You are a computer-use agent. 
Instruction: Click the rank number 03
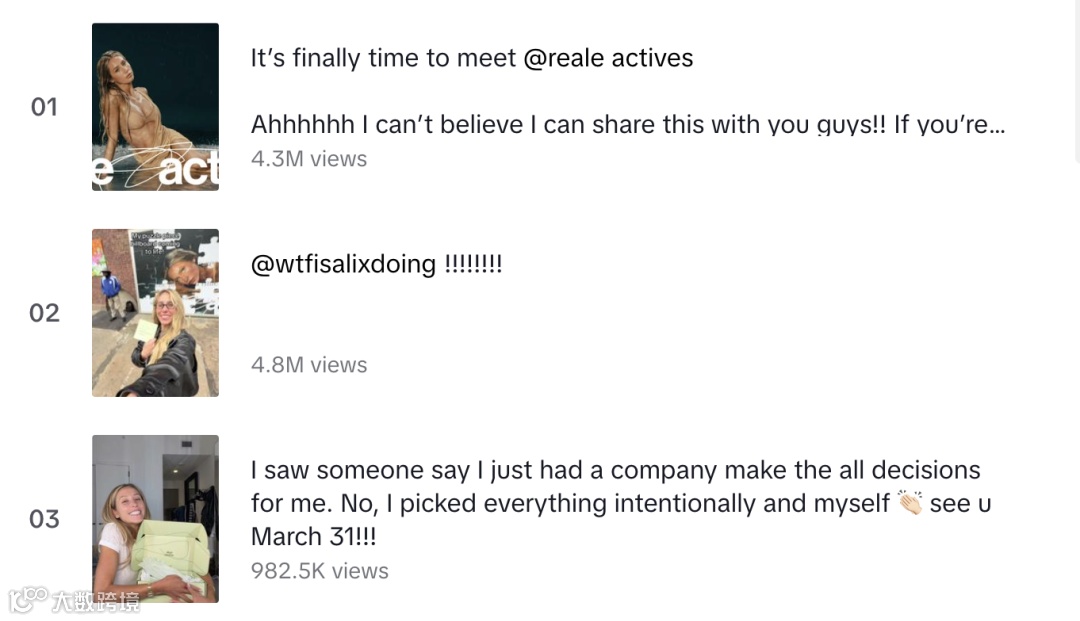click(44, 519)
